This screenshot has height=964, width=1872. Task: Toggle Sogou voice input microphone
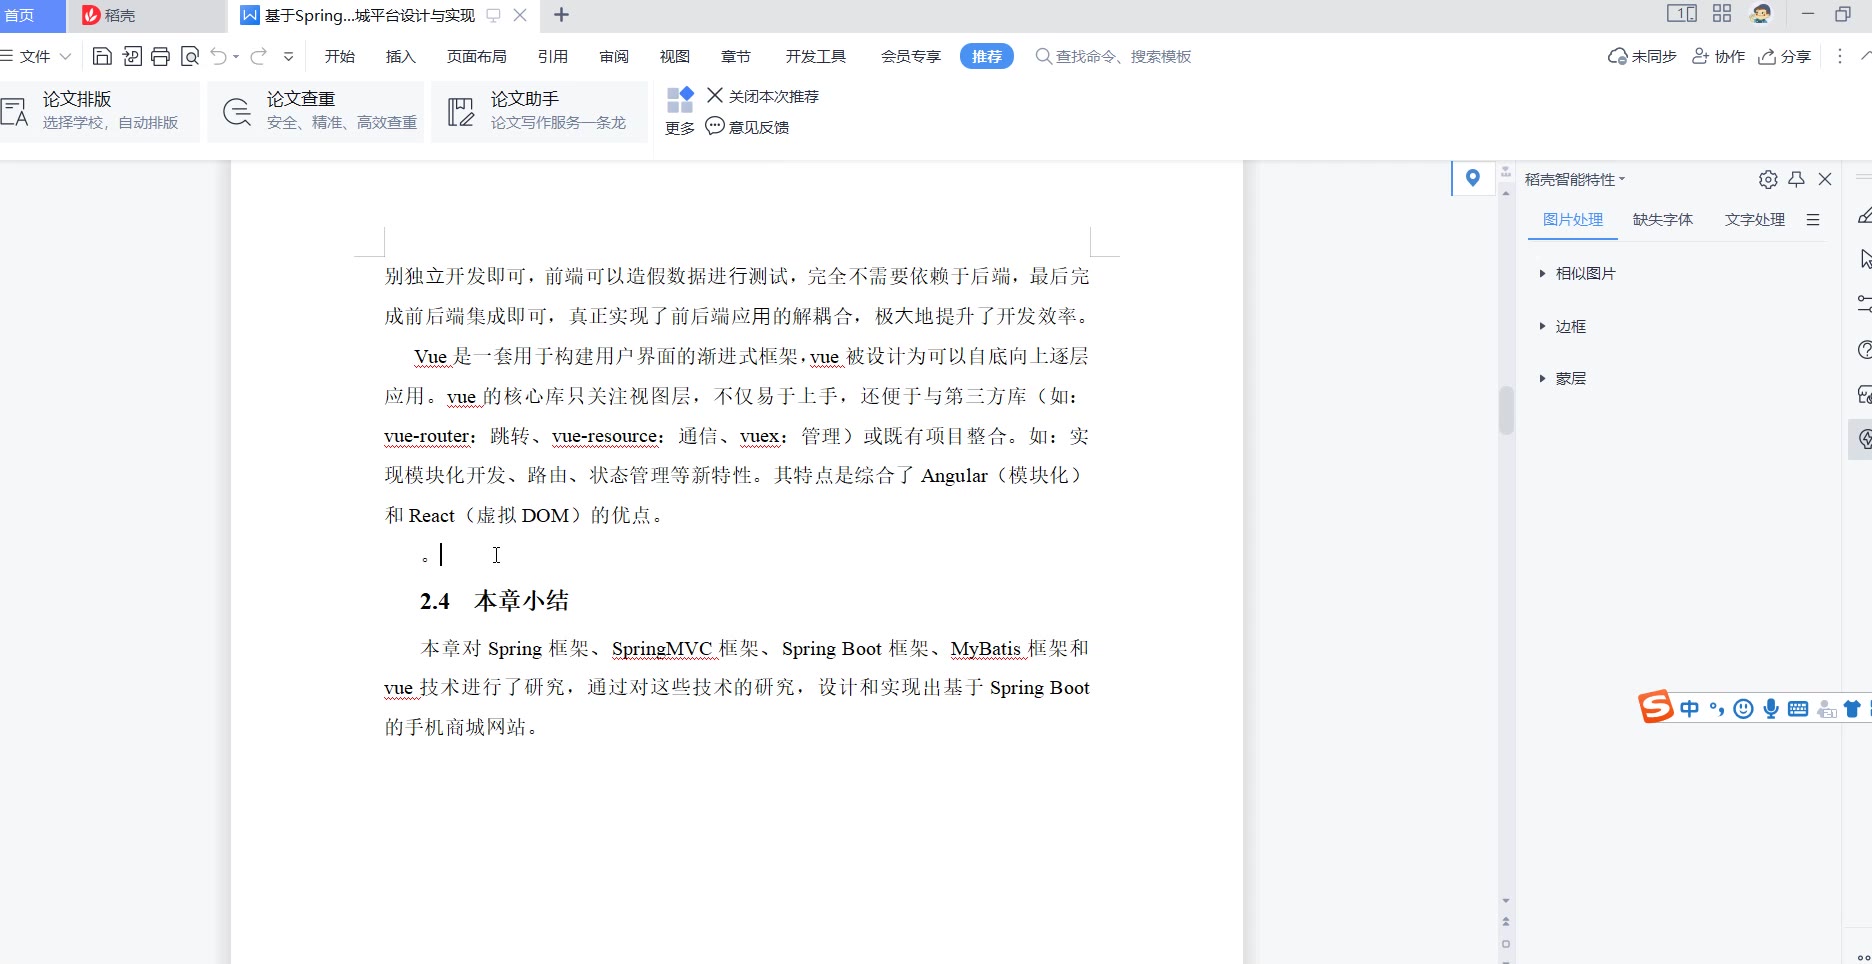1771,709
